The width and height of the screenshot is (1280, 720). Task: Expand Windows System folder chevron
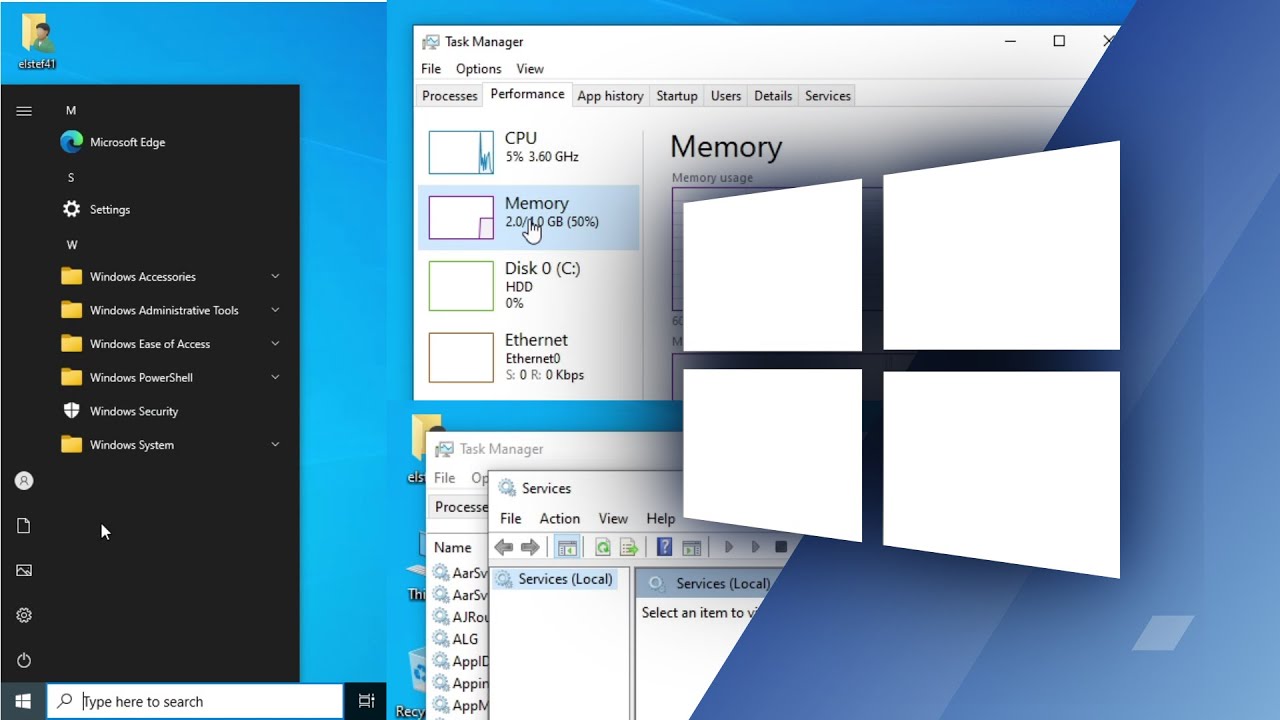click(x=275, y=444)
